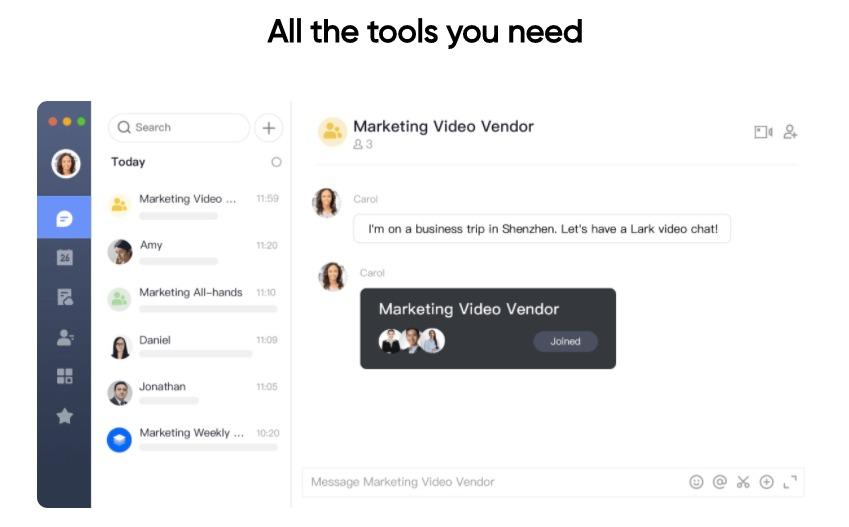Insert an @ mention in message box
Image resolution: width=849 pixels, height=527 pixels.
(x=719, y=482)
